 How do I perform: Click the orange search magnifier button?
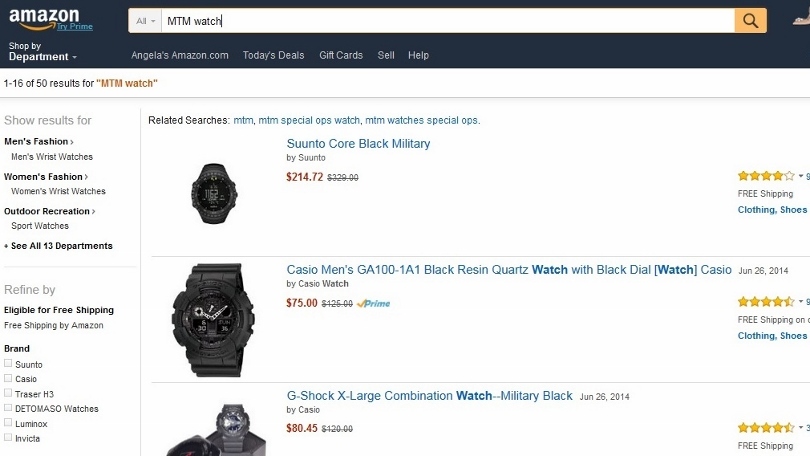click(x=750, y=20)
